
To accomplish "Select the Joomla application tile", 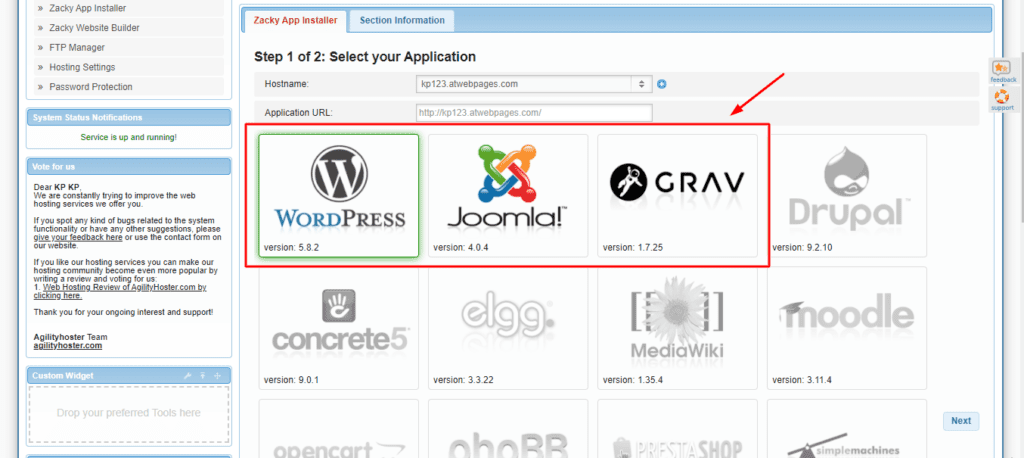I will point(508,195).
